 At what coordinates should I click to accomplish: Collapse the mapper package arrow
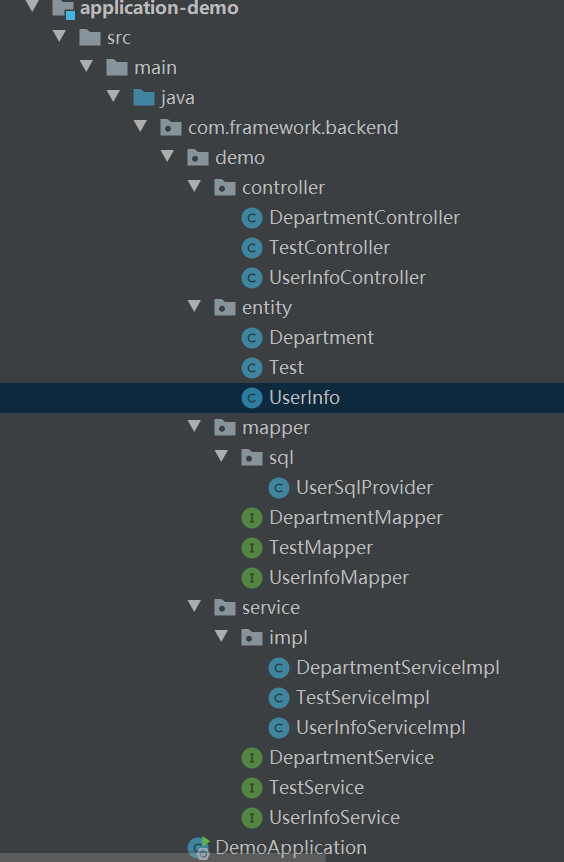pyautogui.click(x=195, y=426)
